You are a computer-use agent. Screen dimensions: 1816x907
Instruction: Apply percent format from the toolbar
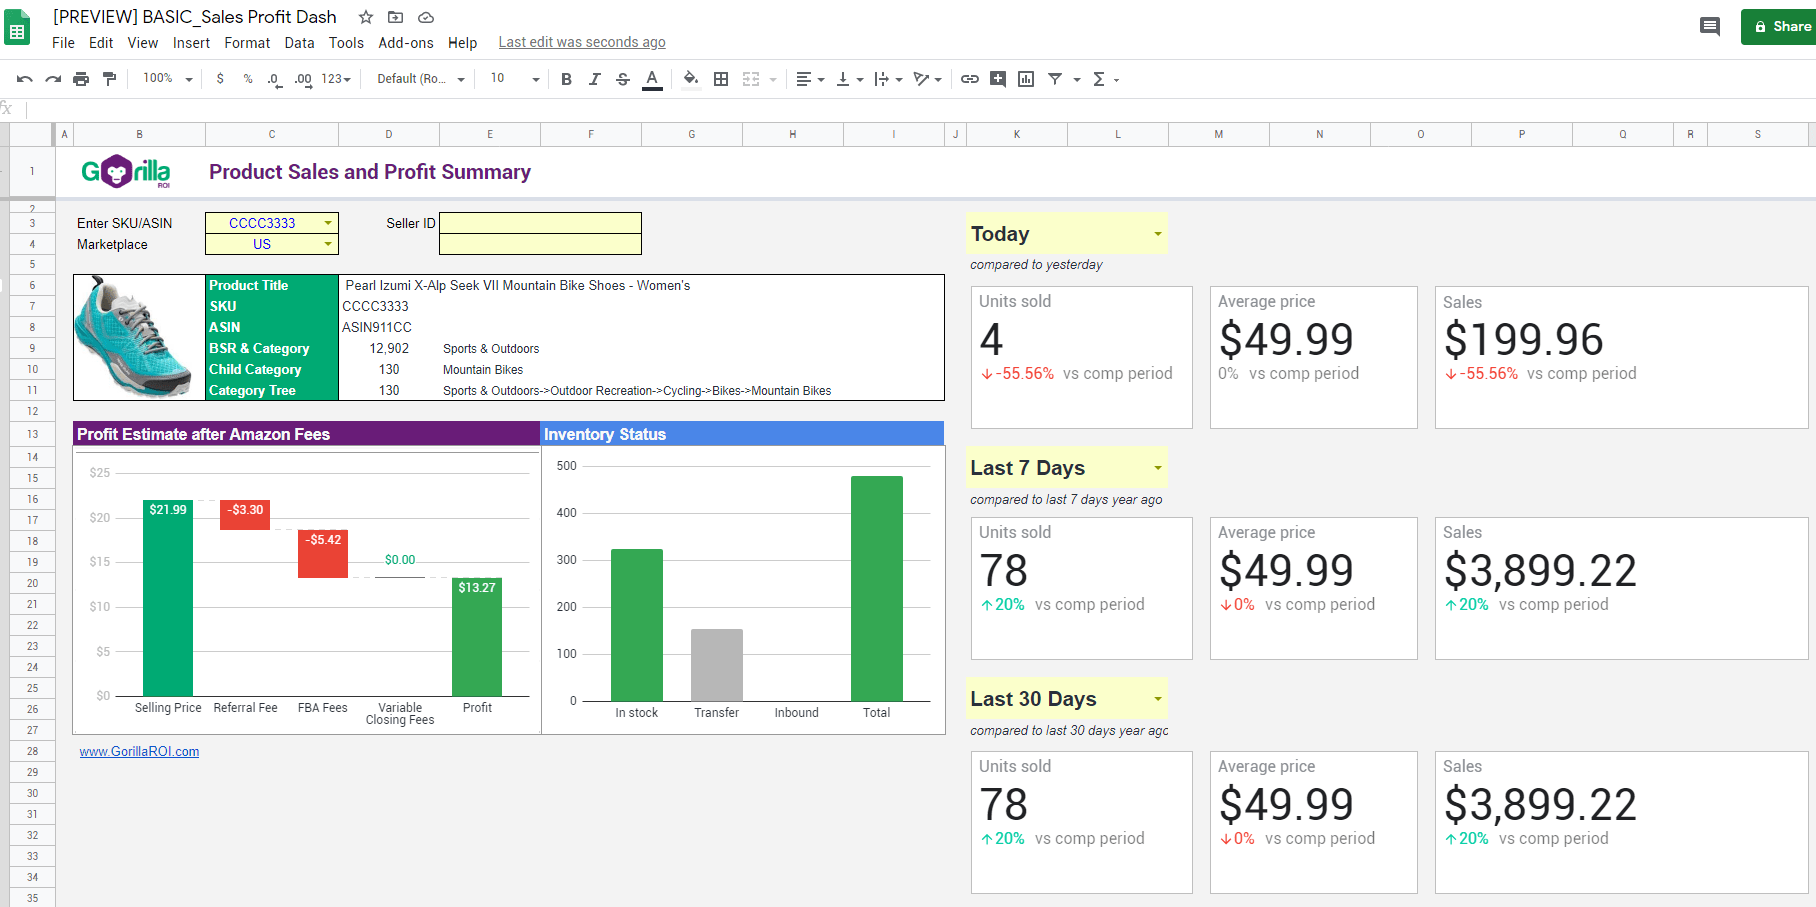coord(247,79)
